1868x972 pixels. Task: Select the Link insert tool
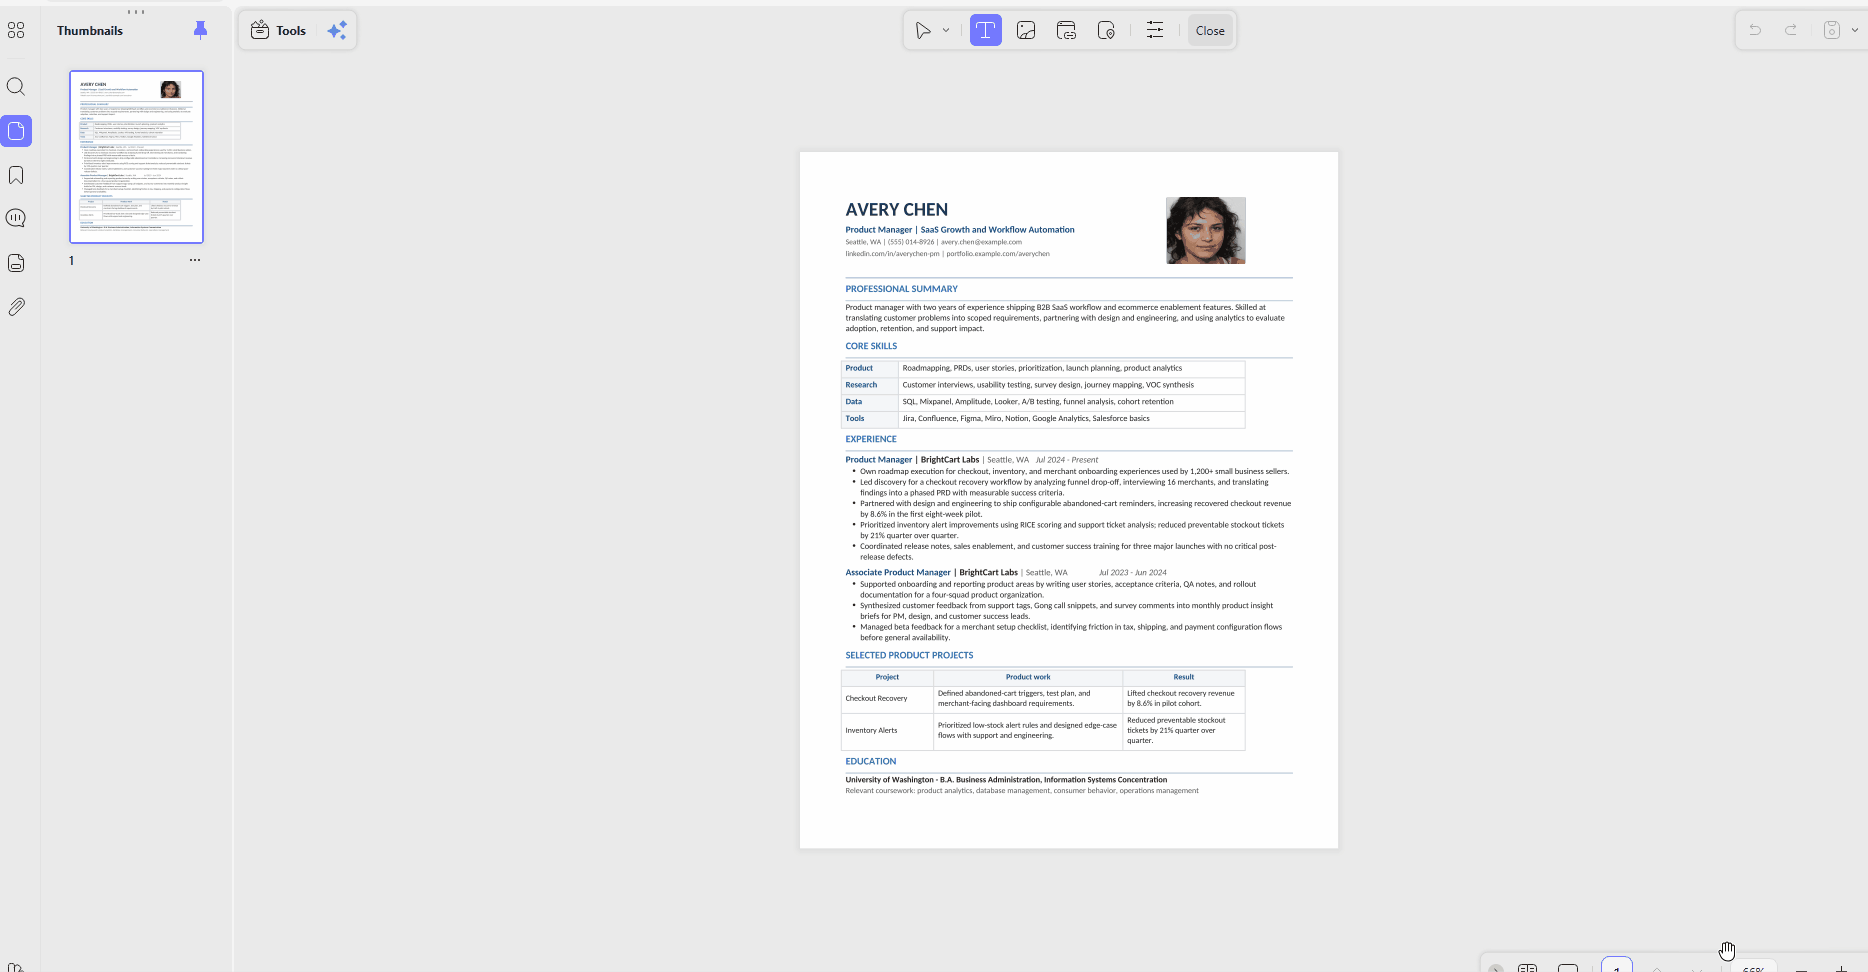[1066, 31]
